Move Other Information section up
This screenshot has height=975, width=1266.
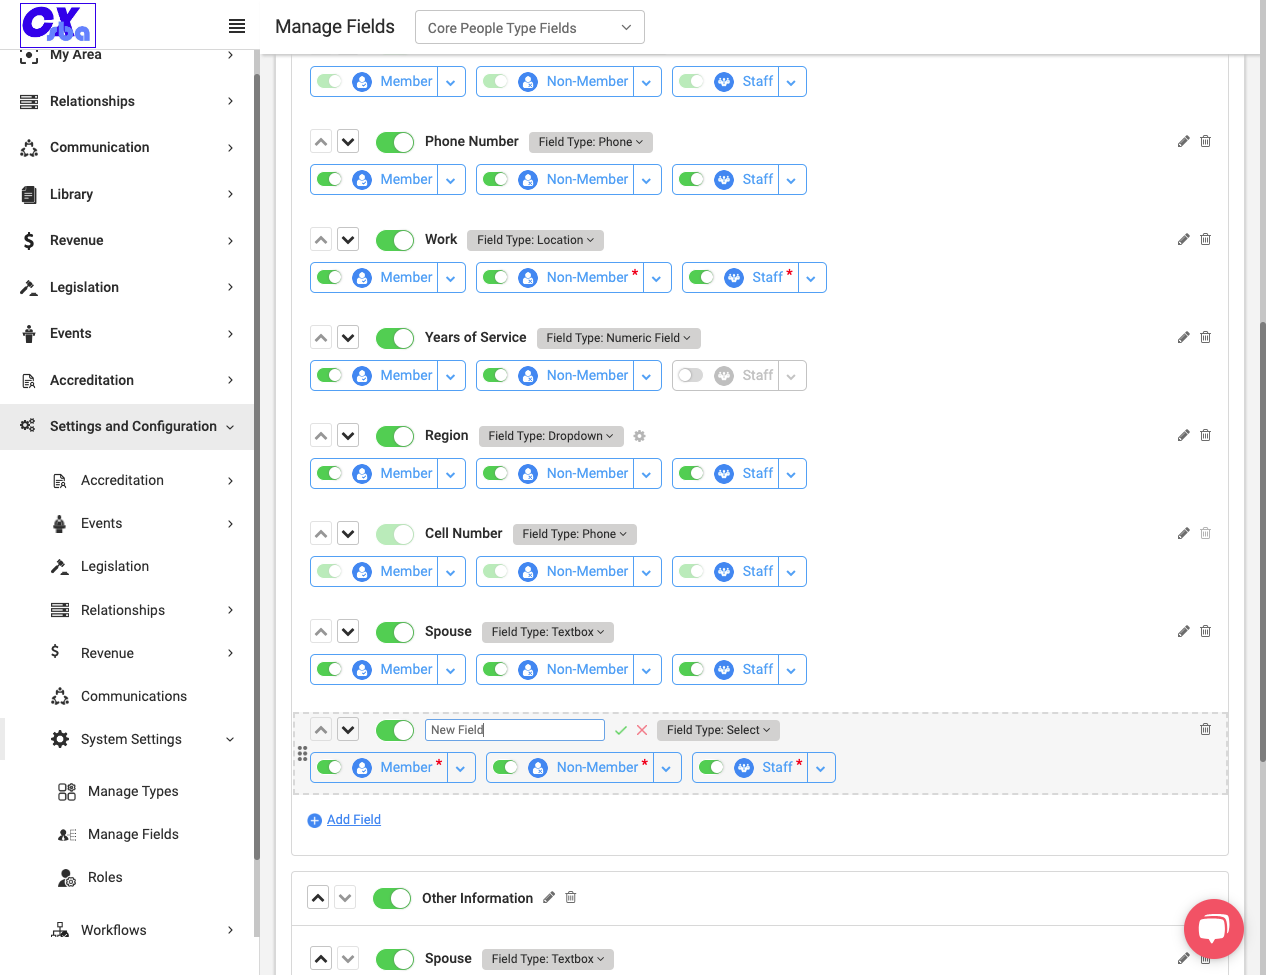[x=318, y=898]
